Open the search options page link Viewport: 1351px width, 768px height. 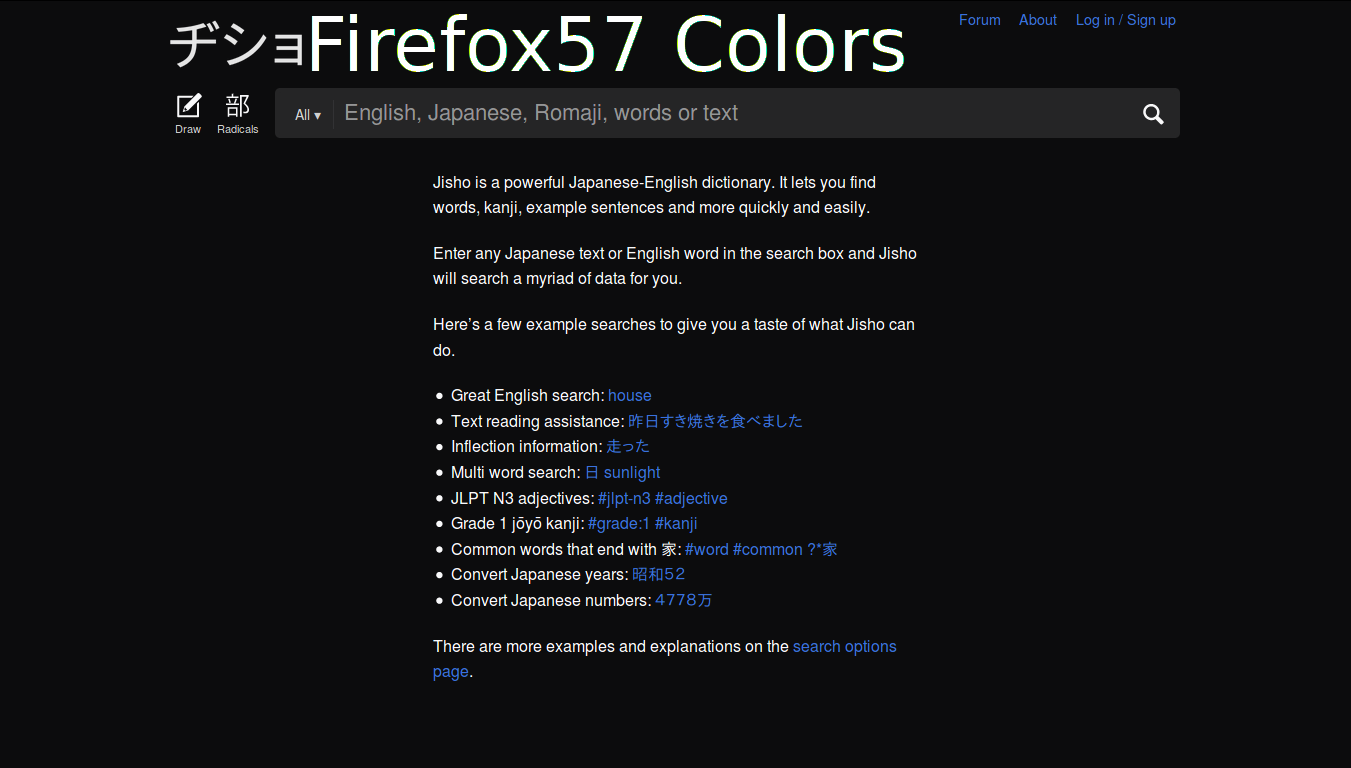pyautogui.click(x=665, y=659)
